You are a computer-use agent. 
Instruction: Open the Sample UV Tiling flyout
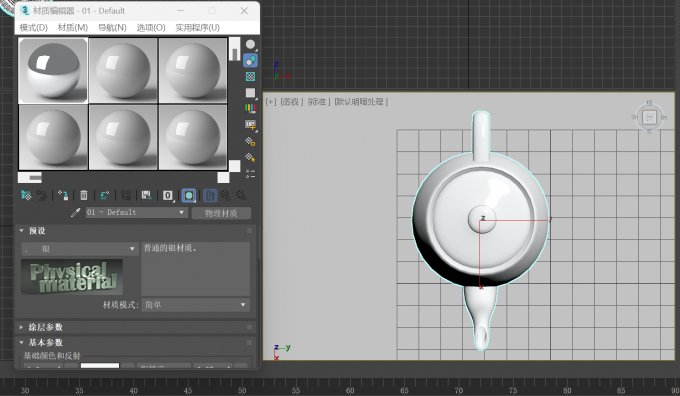click(250, 93)
